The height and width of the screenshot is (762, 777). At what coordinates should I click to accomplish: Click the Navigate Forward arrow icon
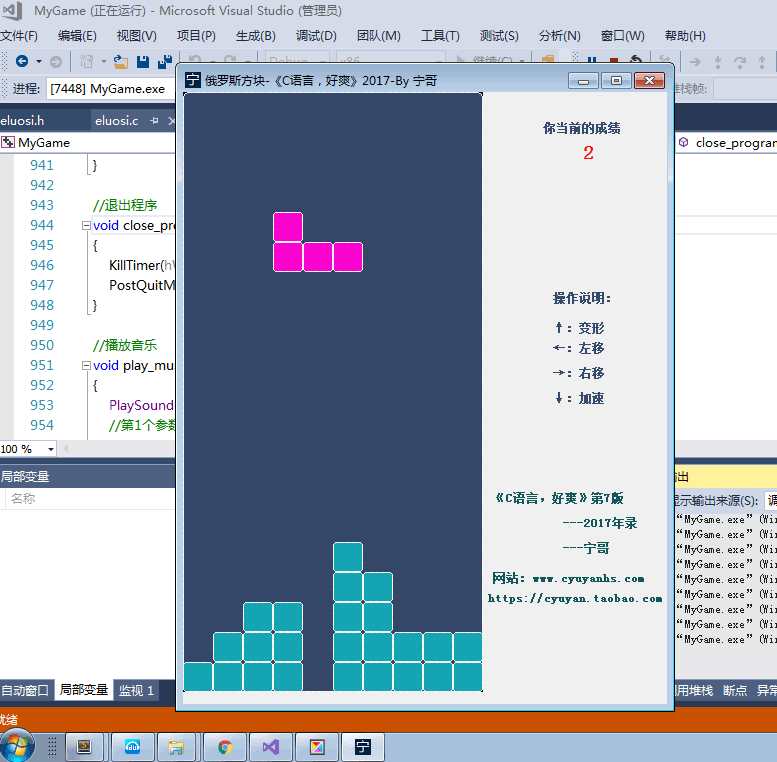coord(56,61)
